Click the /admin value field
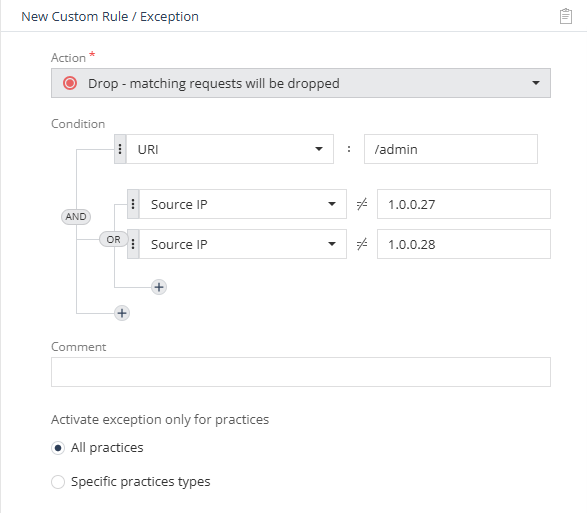 point(451,149)
